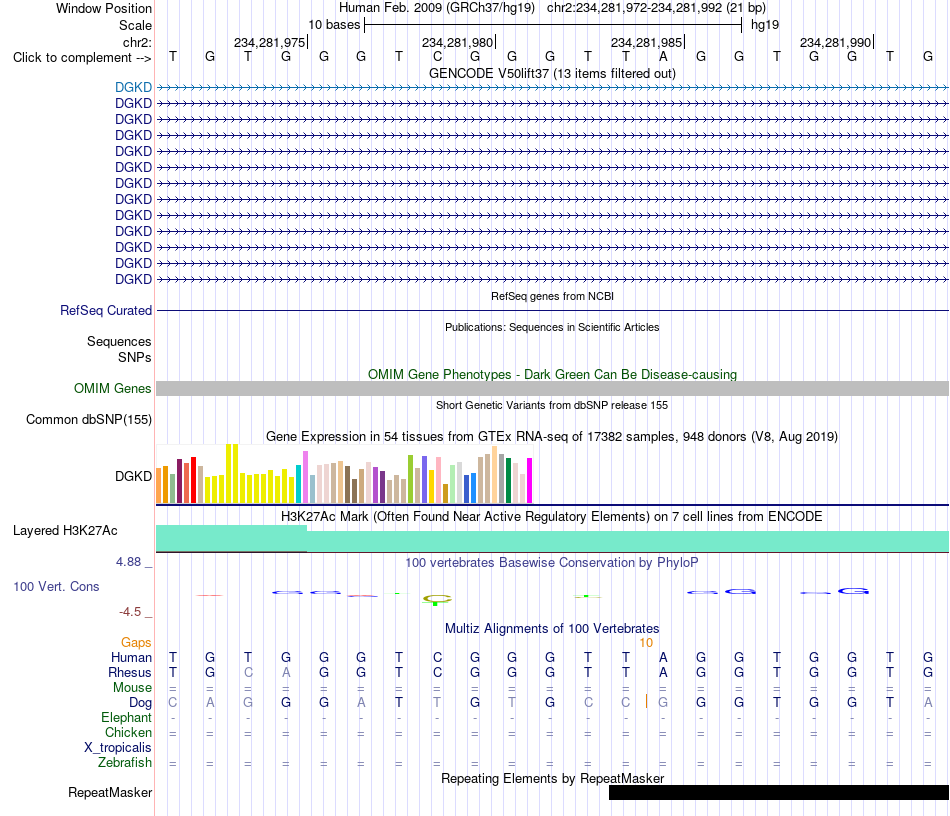Open the 'OMIM Gene Phenotypes' track title
The height and width of the screenshot is (816, 950).
(552, 374)
